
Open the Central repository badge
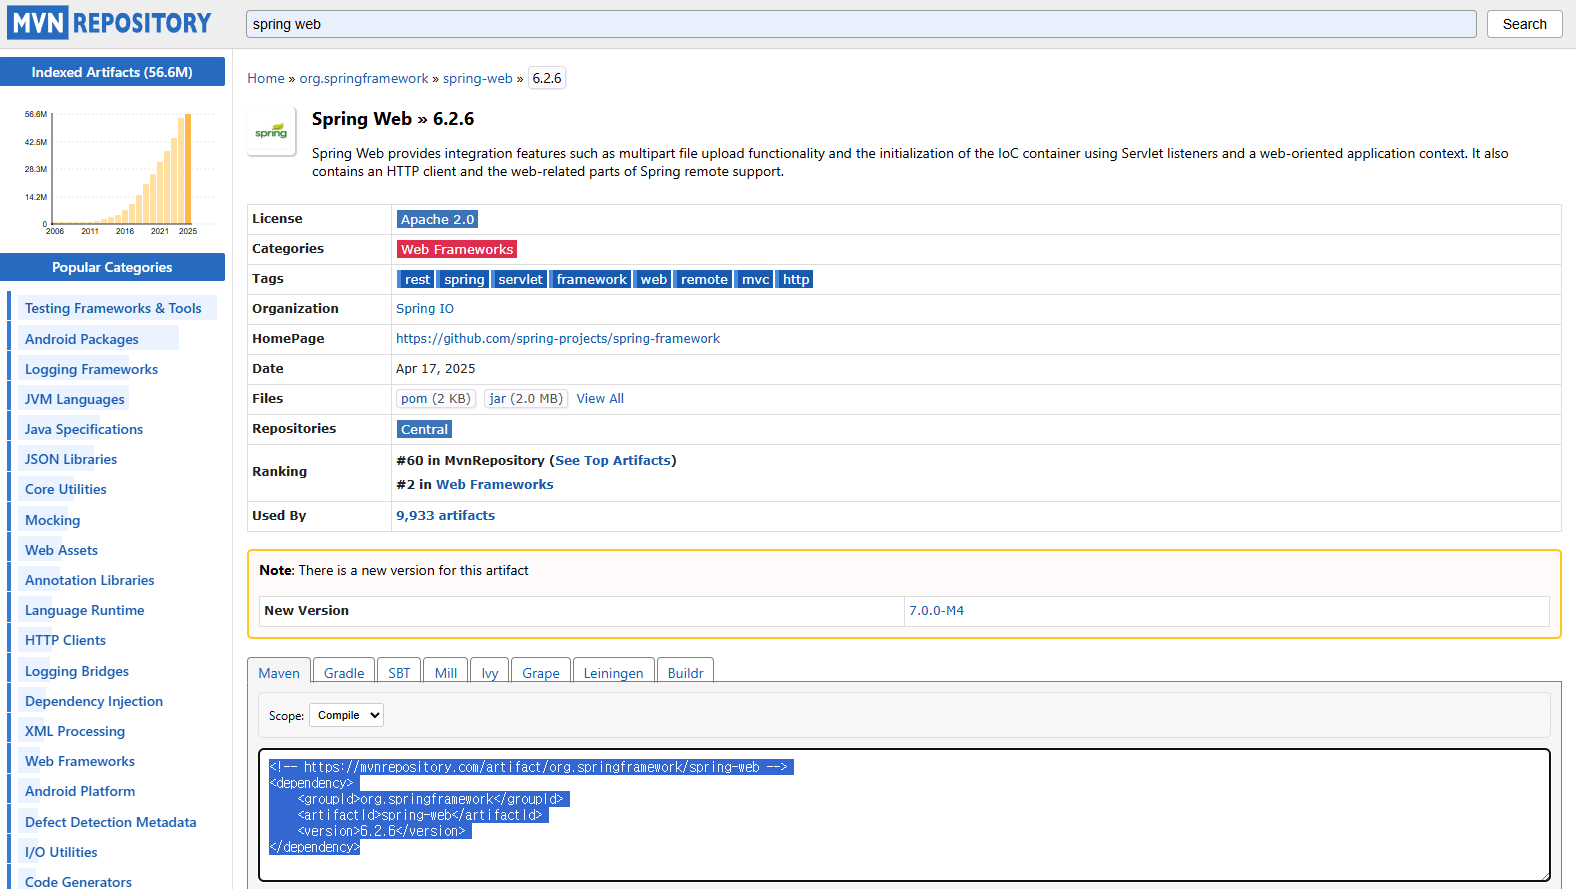pyautogui.click(x=425, y=429)
